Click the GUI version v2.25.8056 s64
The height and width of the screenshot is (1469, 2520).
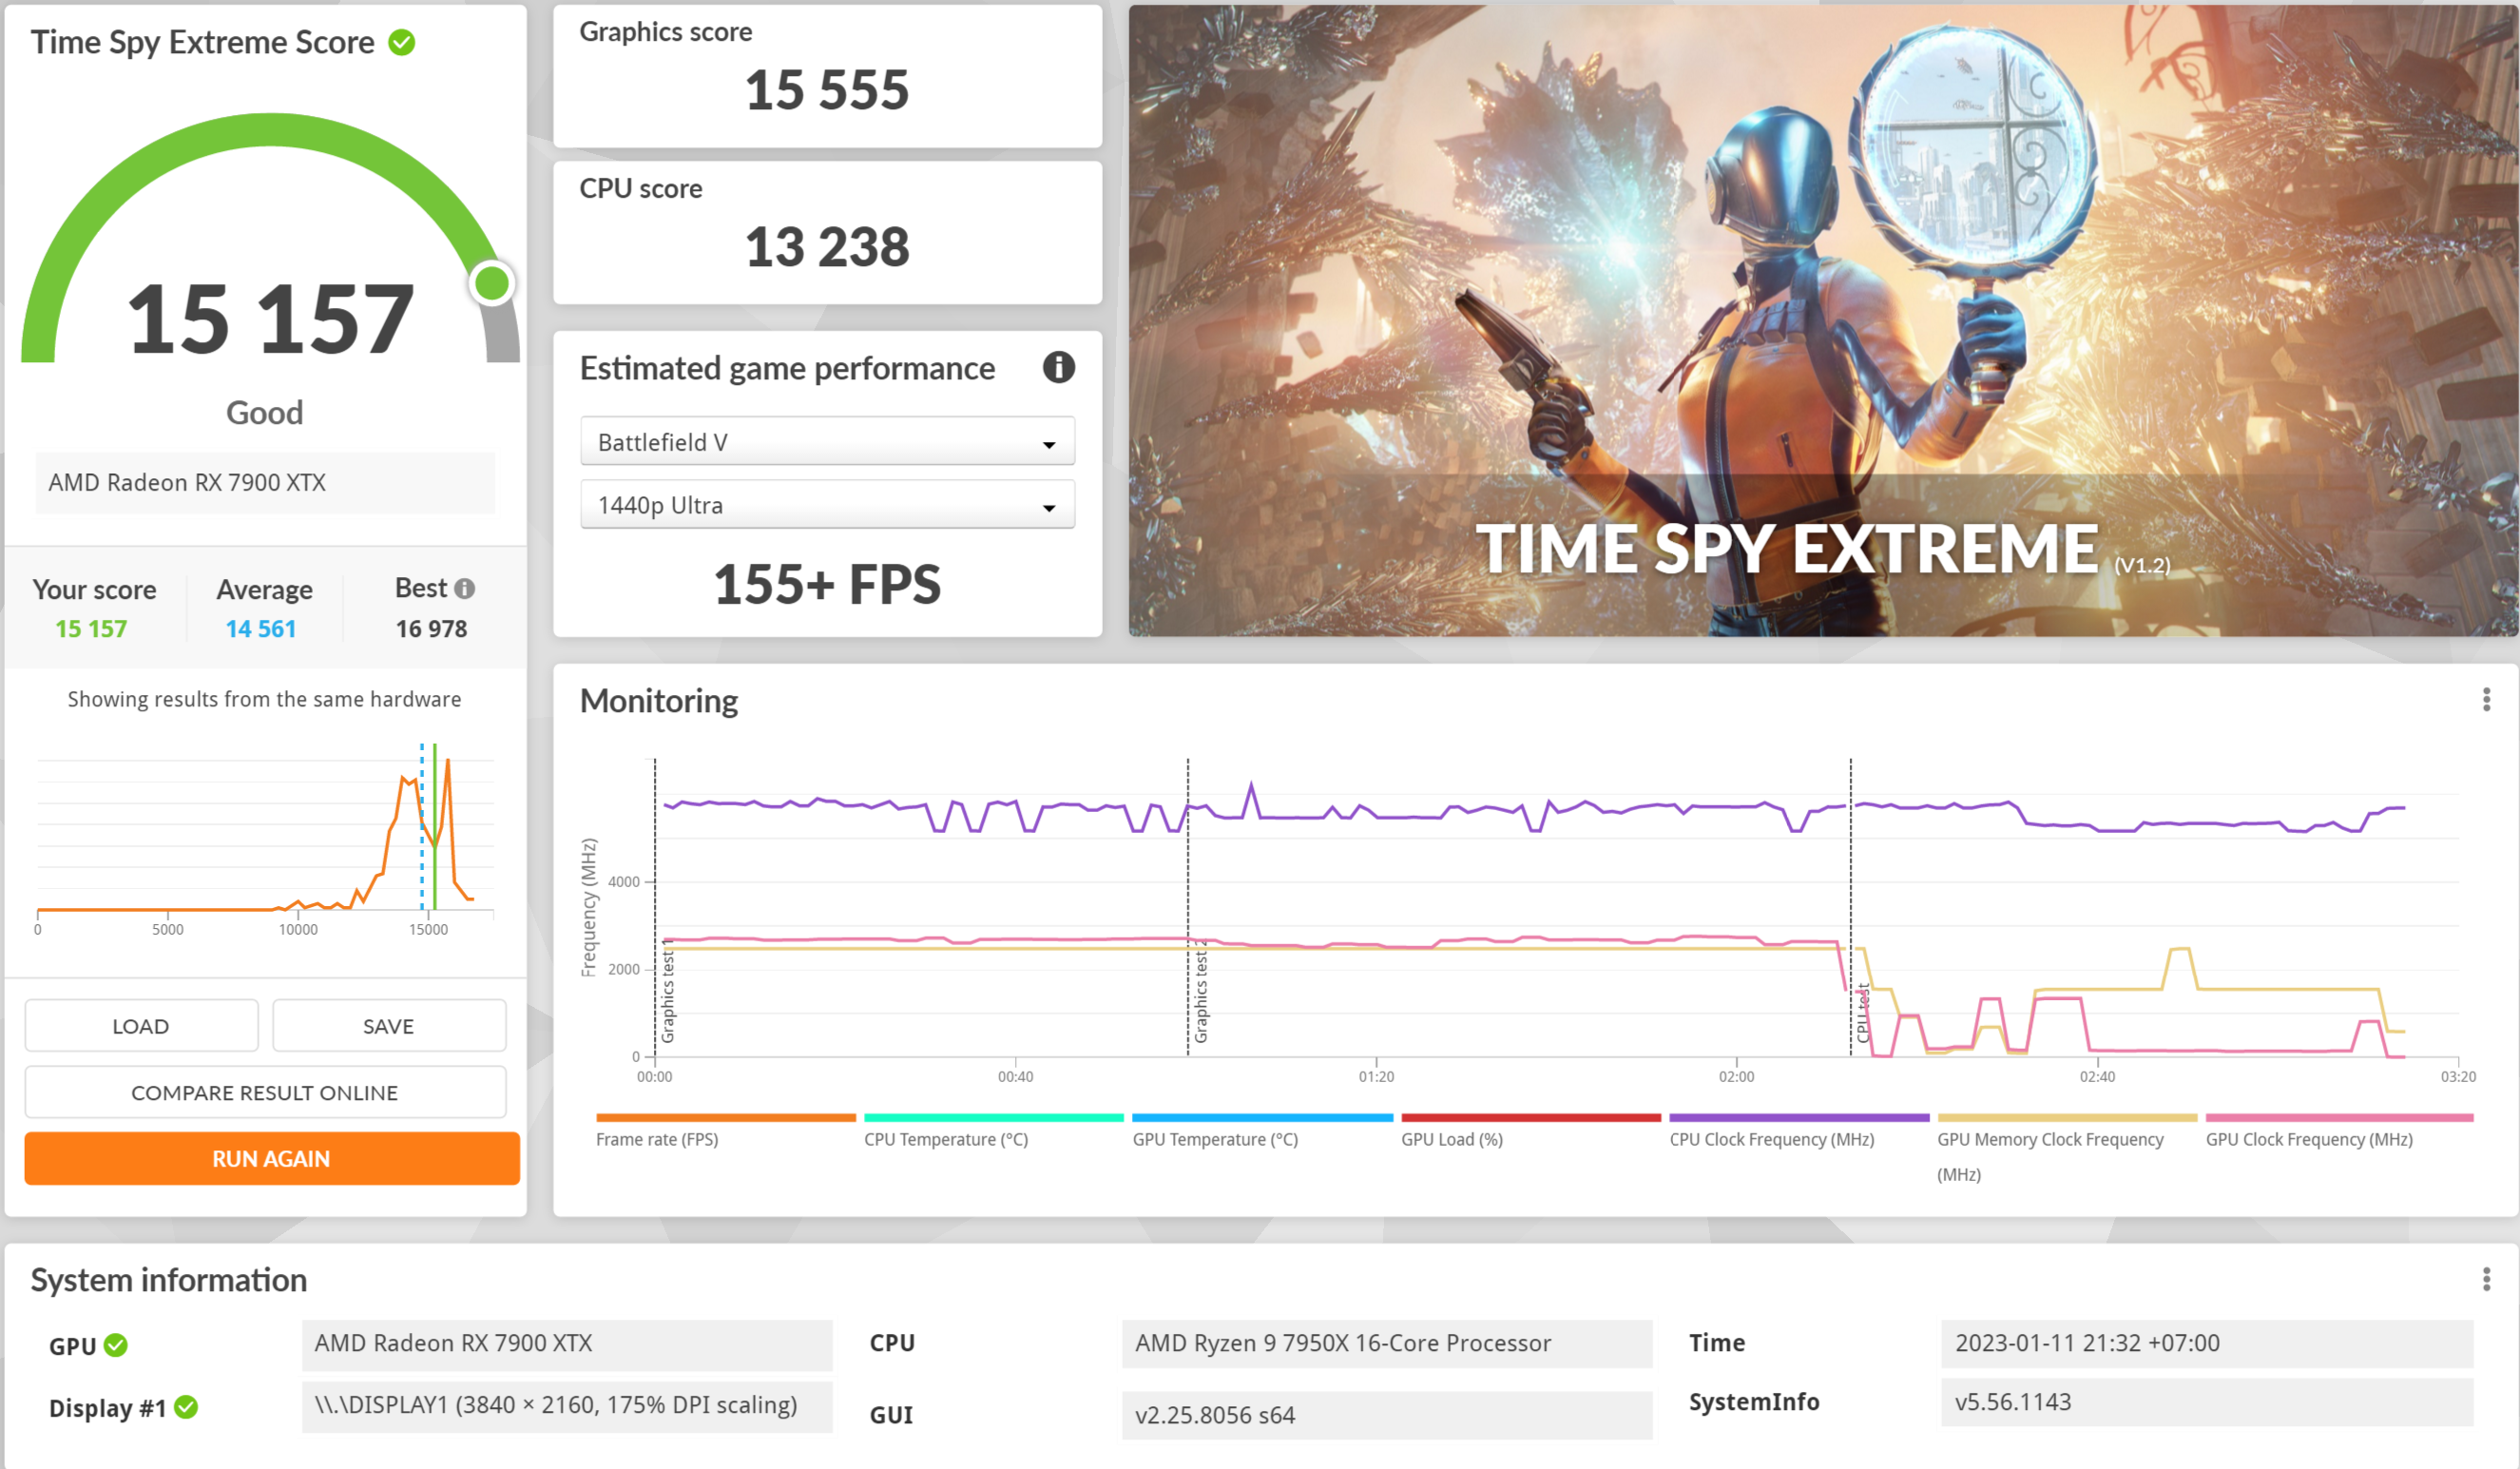[1387, 1416]
